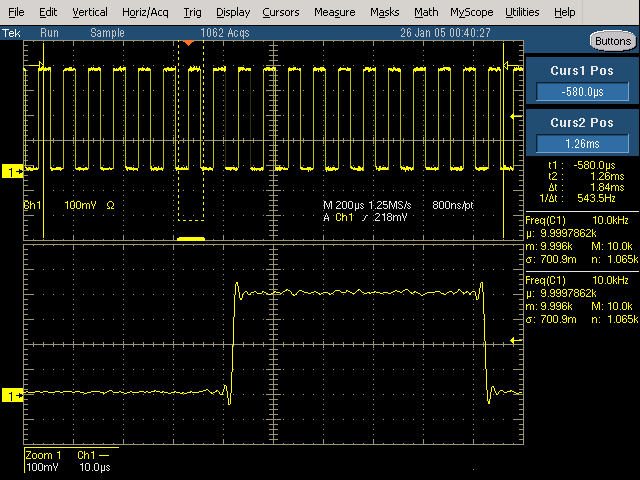This screenshot has height=480, width=640.
Task: Open the Utilities menu
Action: pos(522,12)
